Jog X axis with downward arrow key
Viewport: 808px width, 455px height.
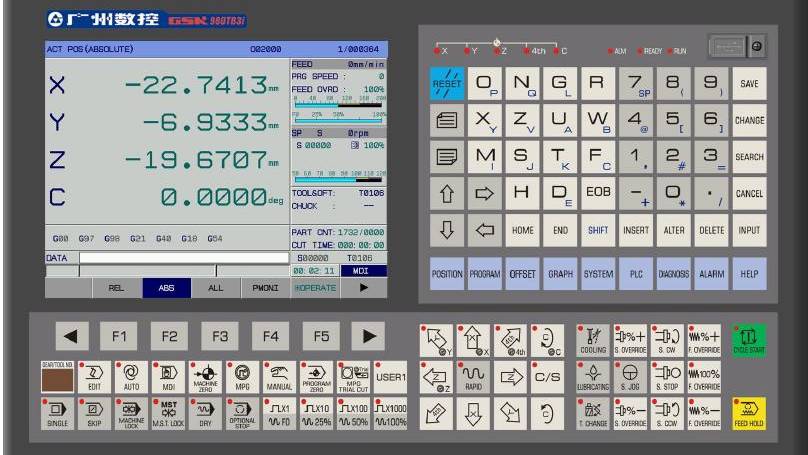474,413
